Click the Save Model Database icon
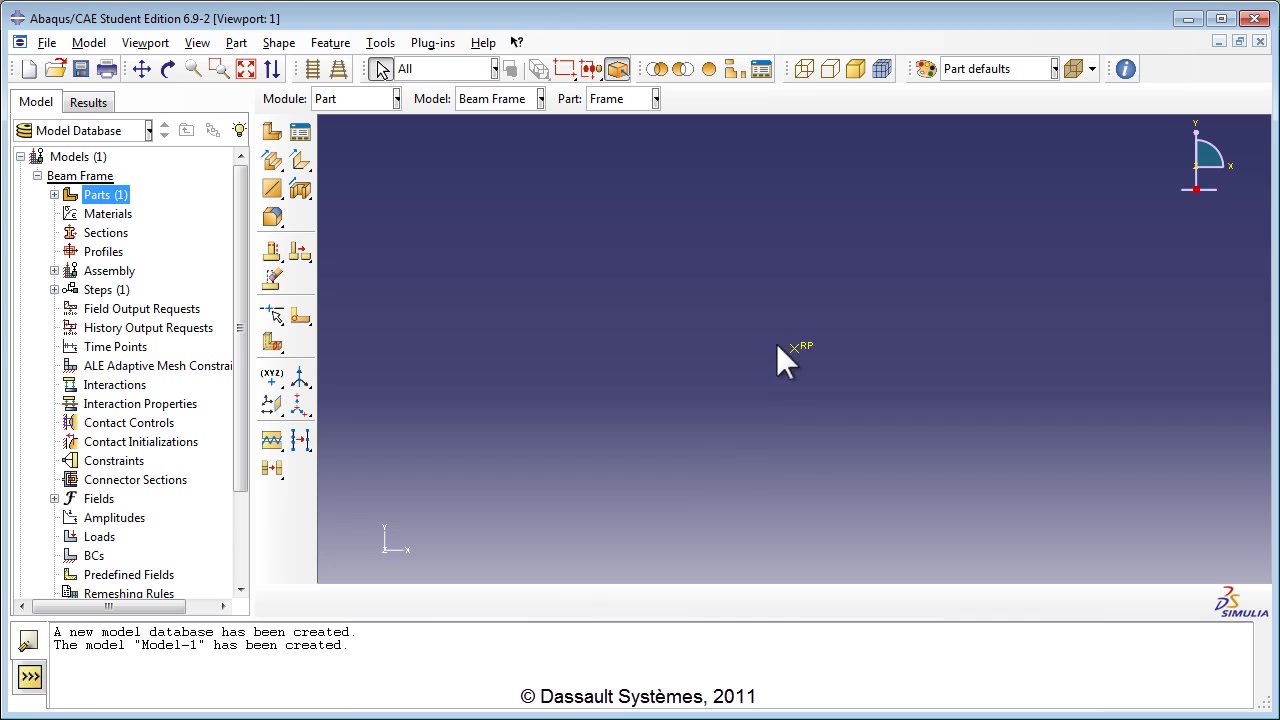 (81, 69)
